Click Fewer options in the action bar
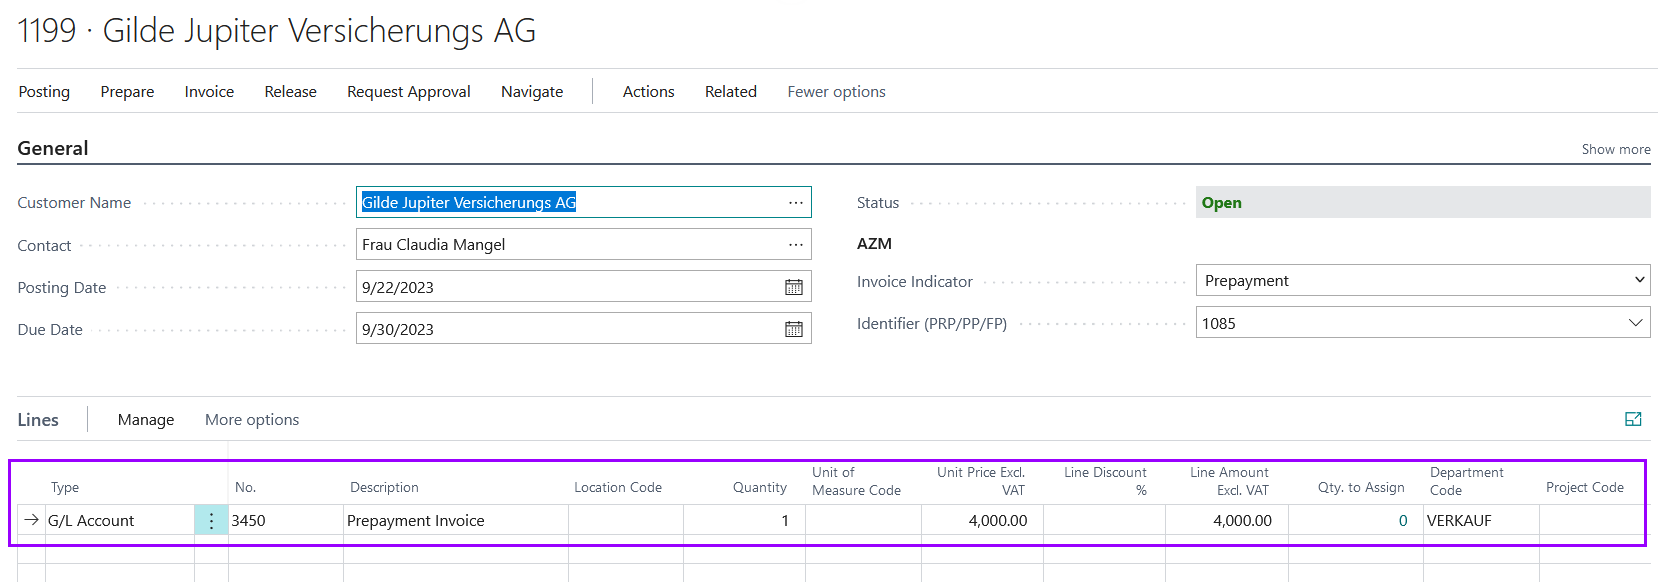Screen dimensions: 1658x582 click(x=836, y=91)
